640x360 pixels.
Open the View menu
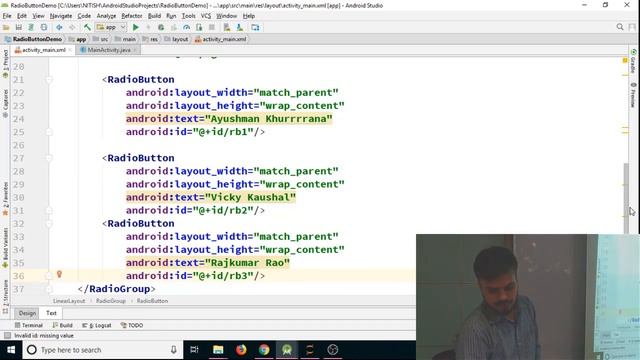(38, 16)
